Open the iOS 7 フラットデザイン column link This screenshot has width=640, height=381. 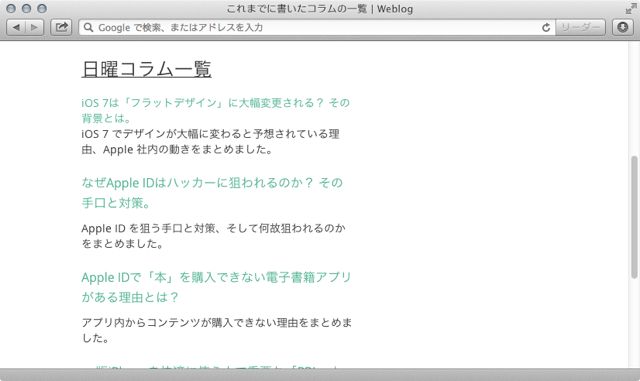click(216, 110)
